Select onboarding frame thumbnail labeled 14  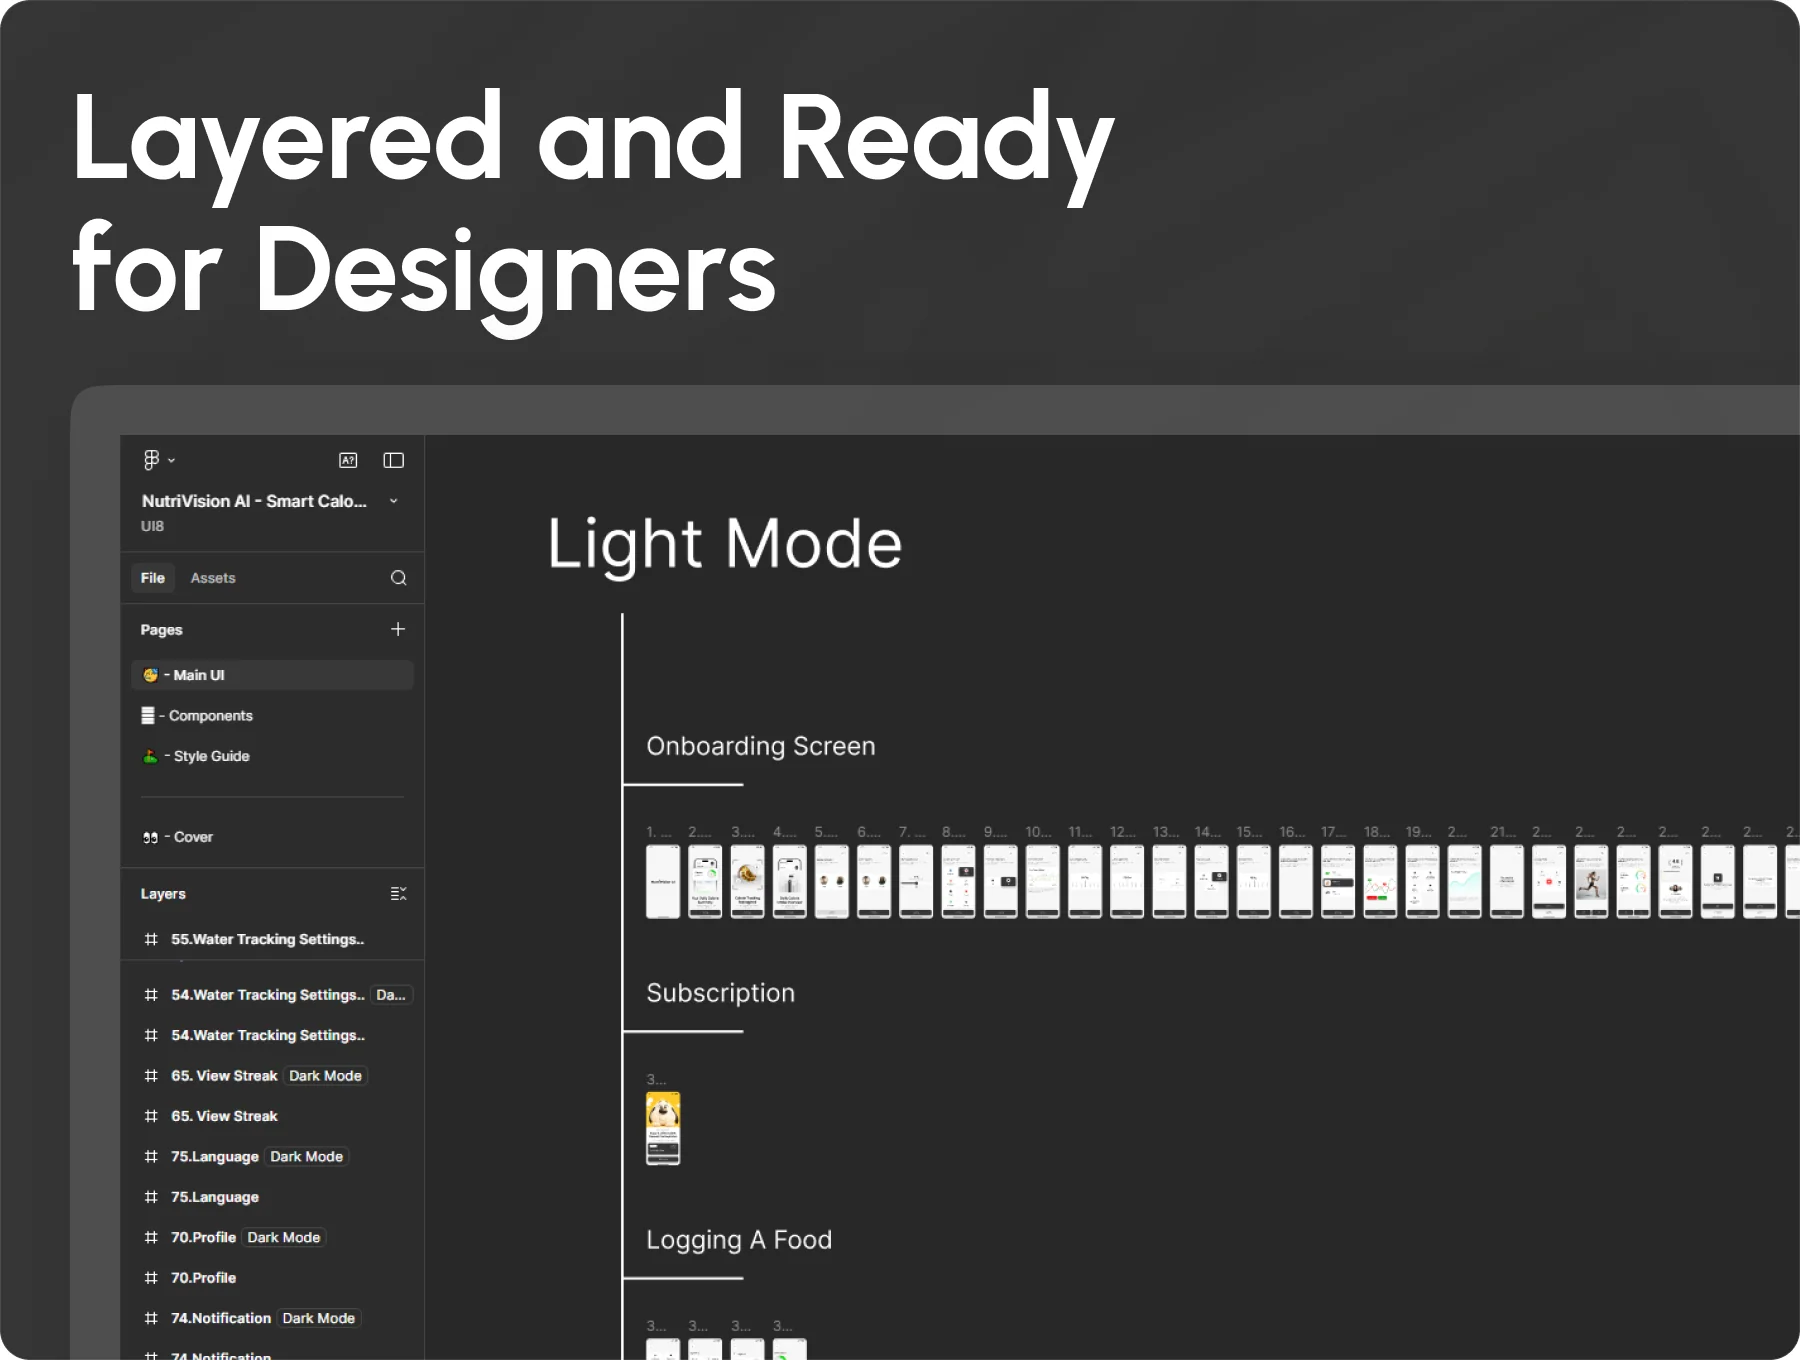point(1211,881)
